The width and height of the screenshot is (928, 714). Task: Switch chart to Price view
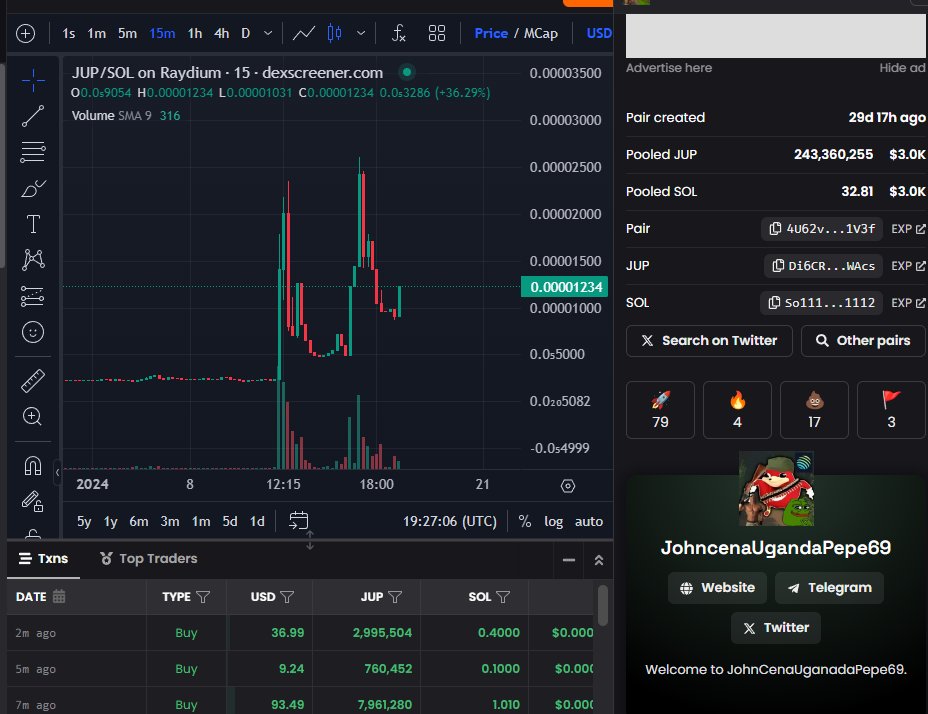click(x=491, y=33)
